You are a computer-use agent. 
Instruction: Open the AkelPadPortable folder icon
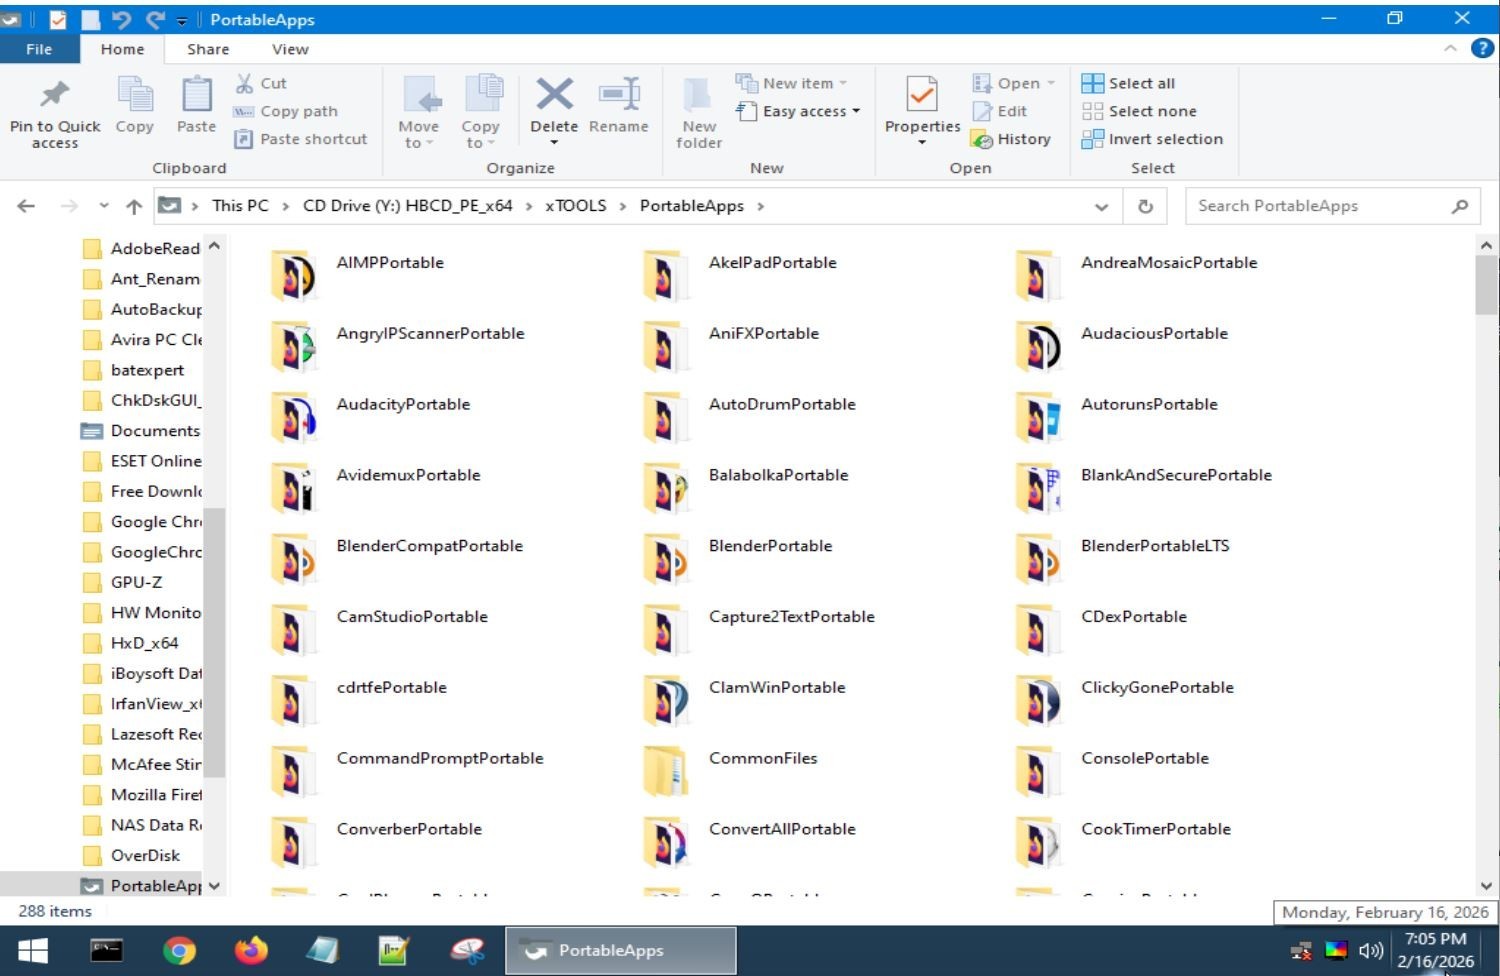[665, 276]
